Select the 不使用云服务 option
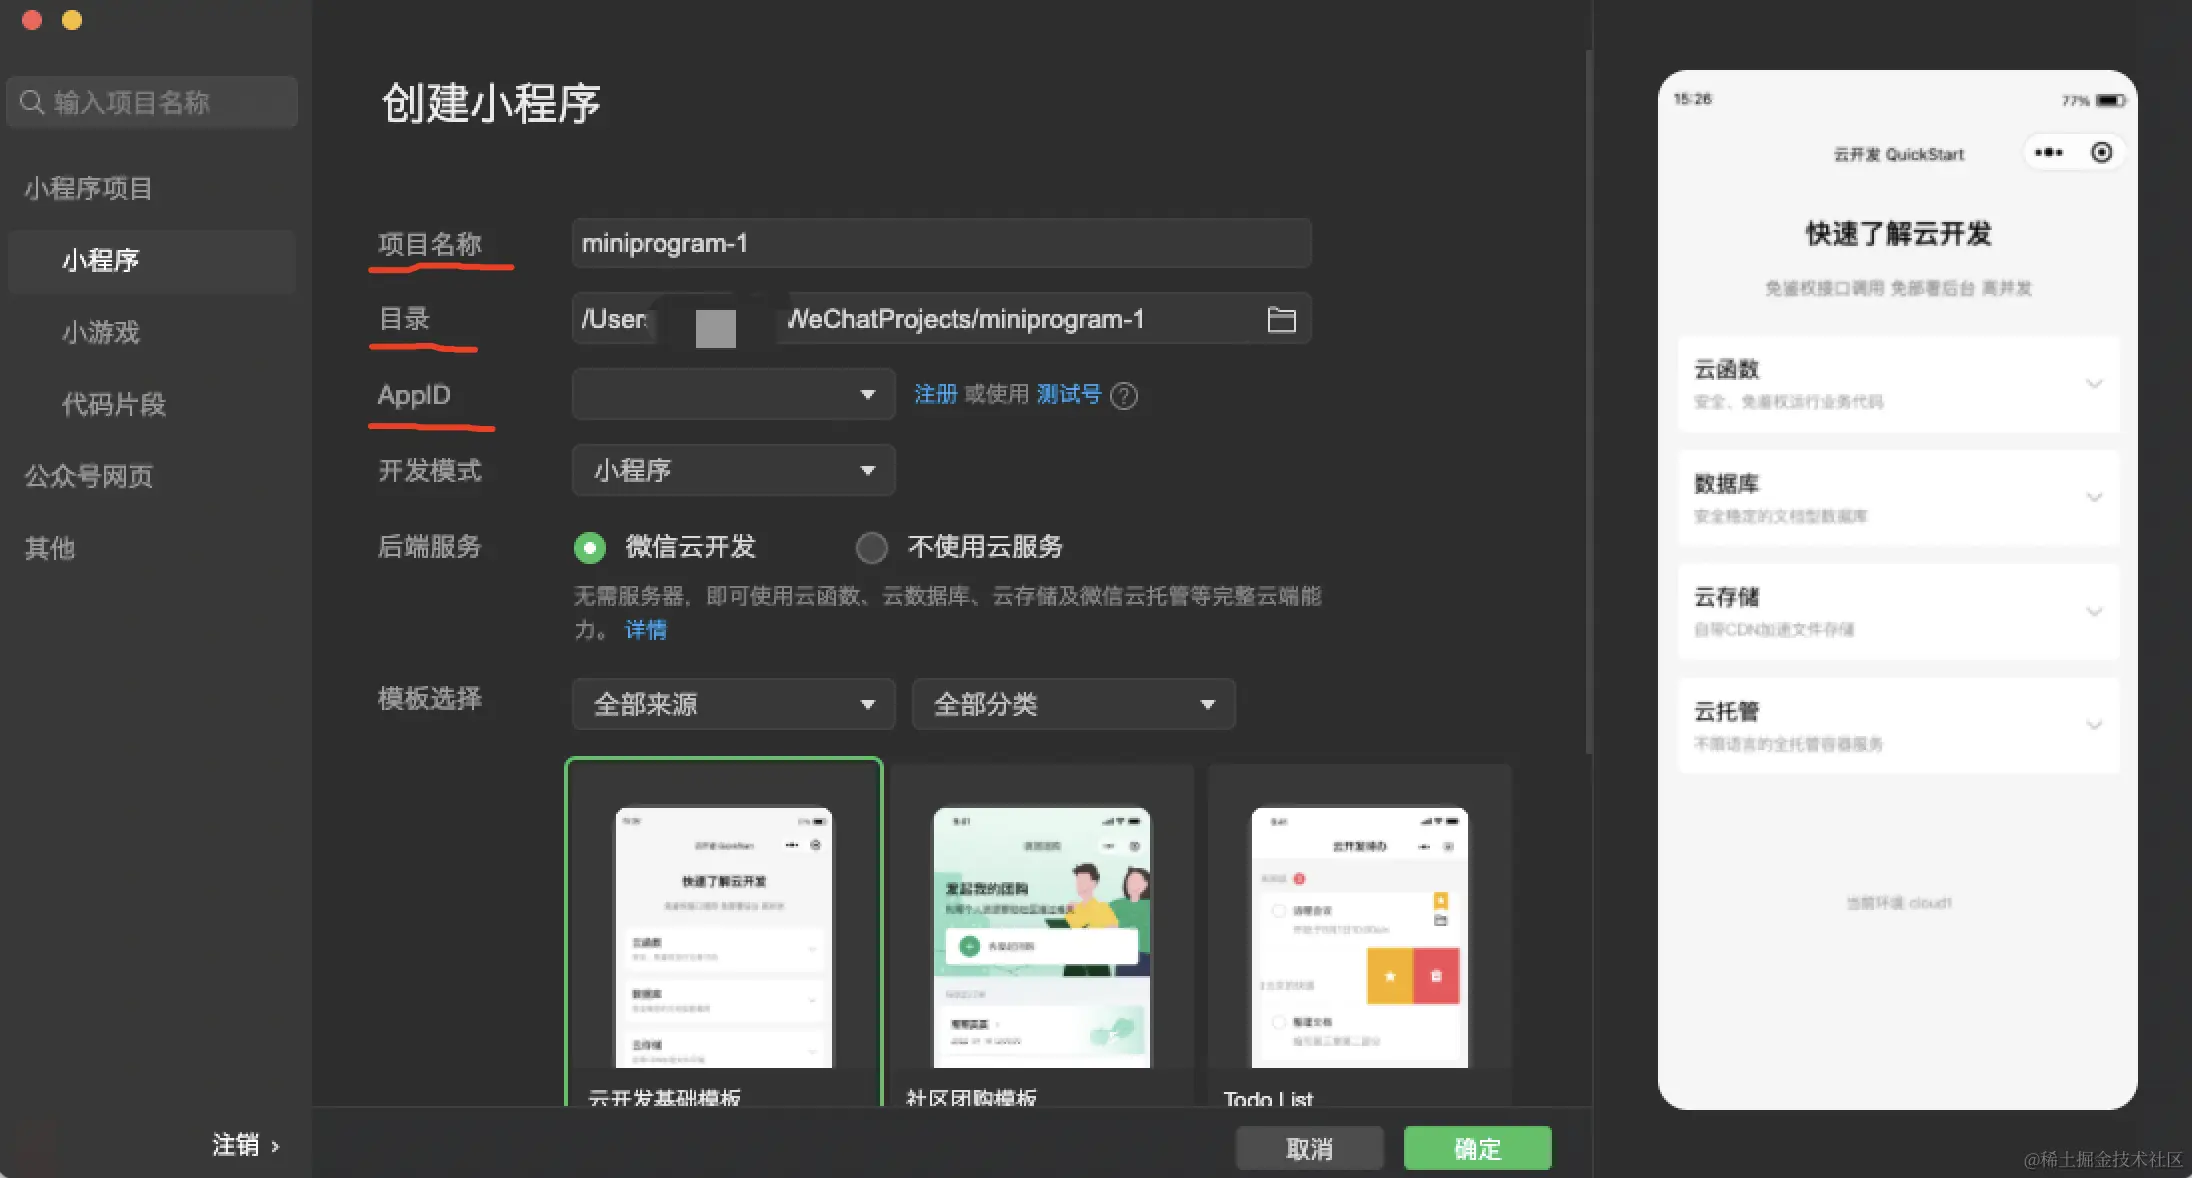The image size is (2192, 1178). point(872,547)
